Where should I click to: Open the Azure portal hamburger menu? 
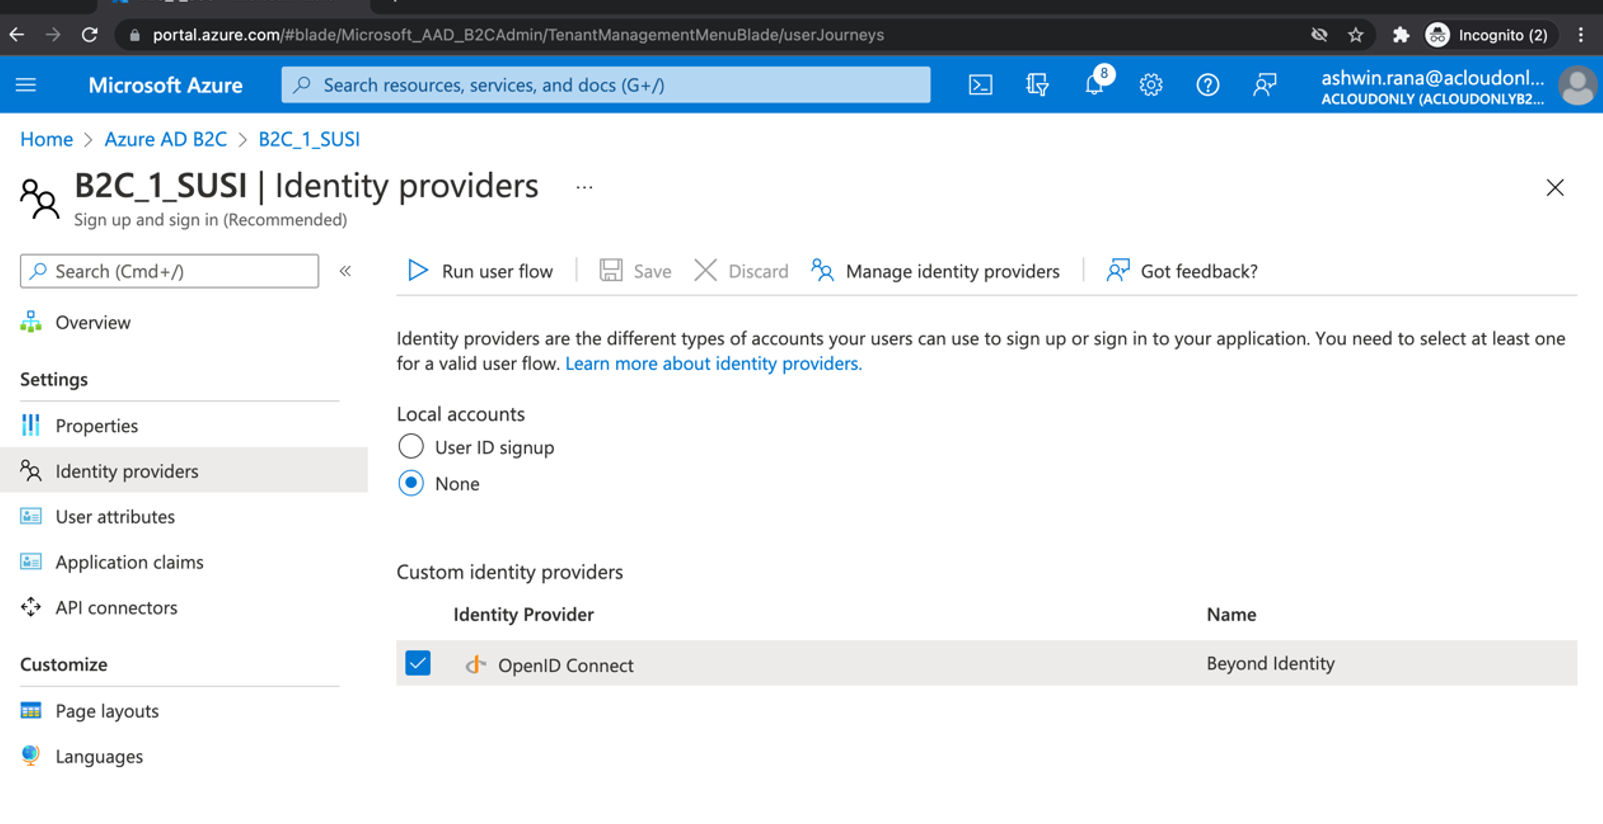pos(26,85)
